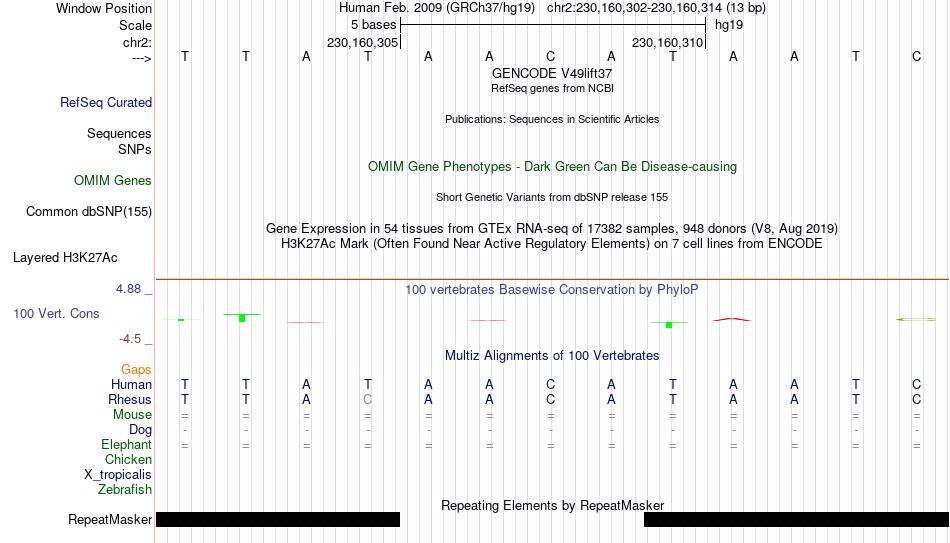
Task: Click the RefSeq genes from NCBI title
Action: (553, 88)
